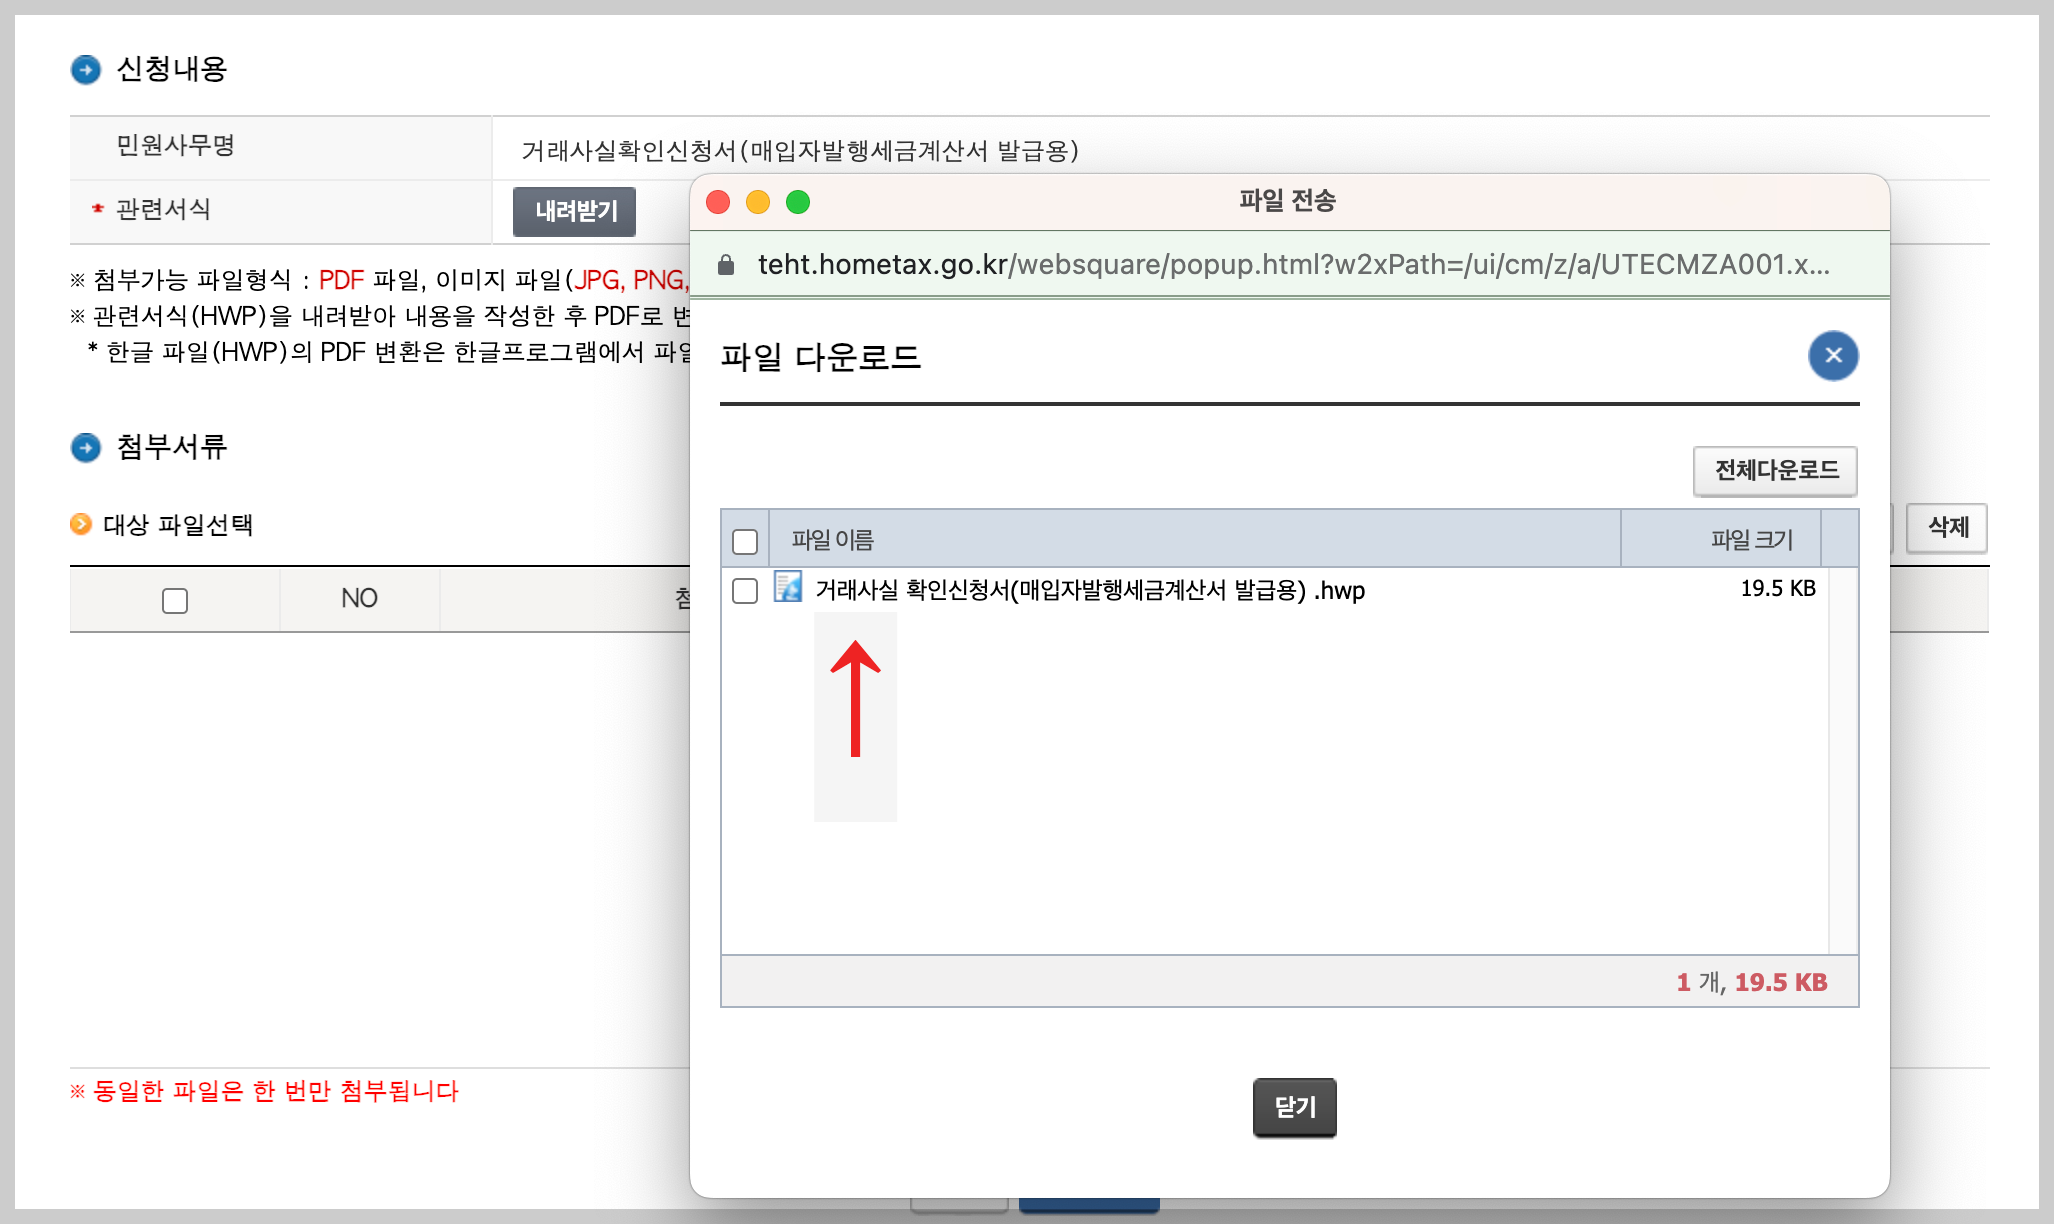Click the blue arrow icon beside 신청내용
Image resolution: width=2054 pixels, height=1224 pixels.
[86, 69]
